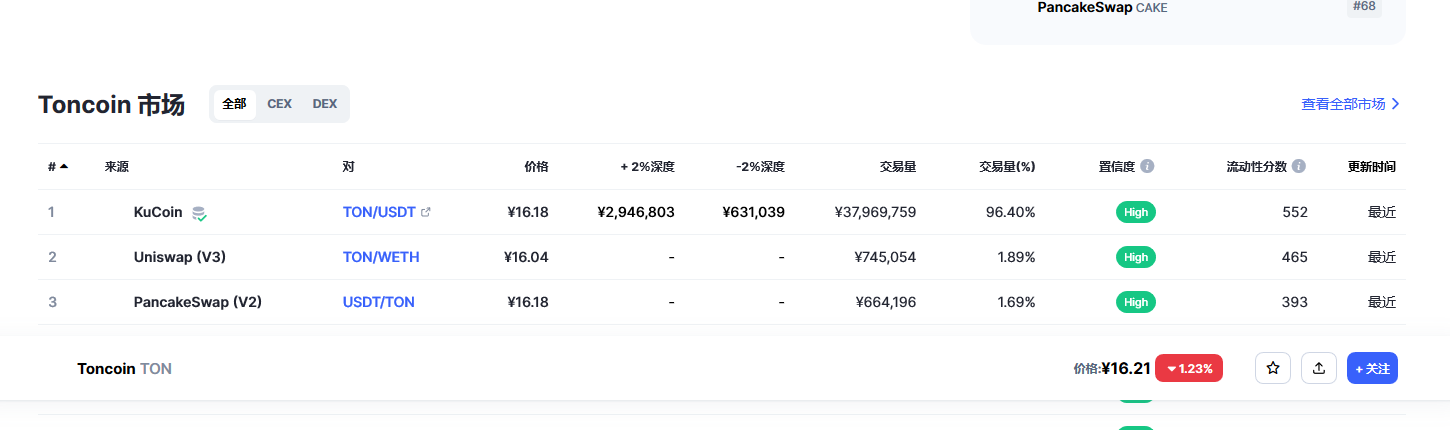Open the TON/WETH pair link
Screen dimensions: 1450x430
381,257
